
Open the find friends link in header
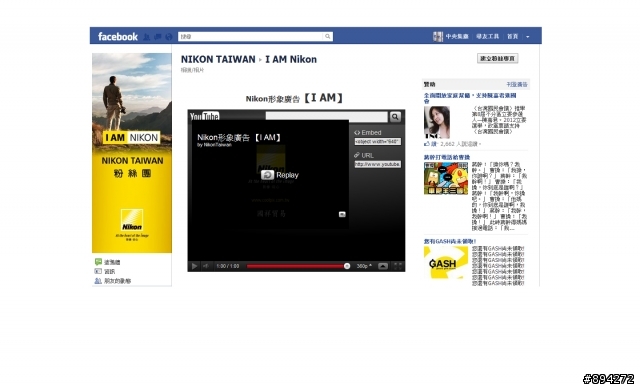click(x=488, y=37)
